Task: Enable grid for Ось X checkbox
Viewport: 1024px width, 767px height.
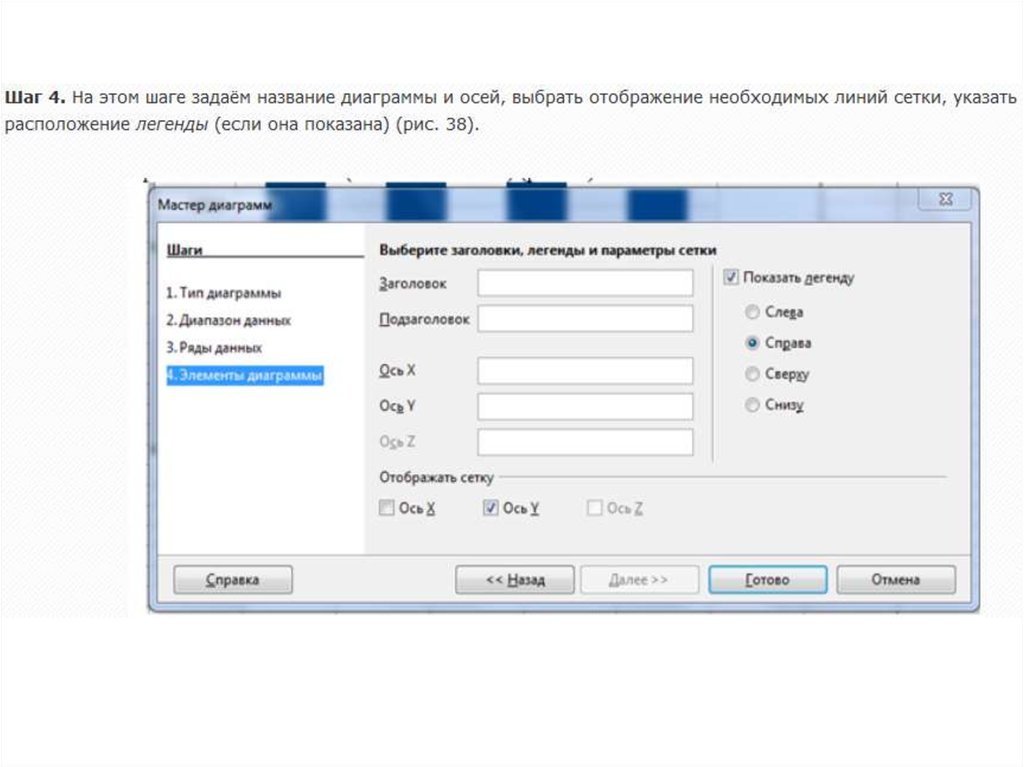Action: click(387, 508)
